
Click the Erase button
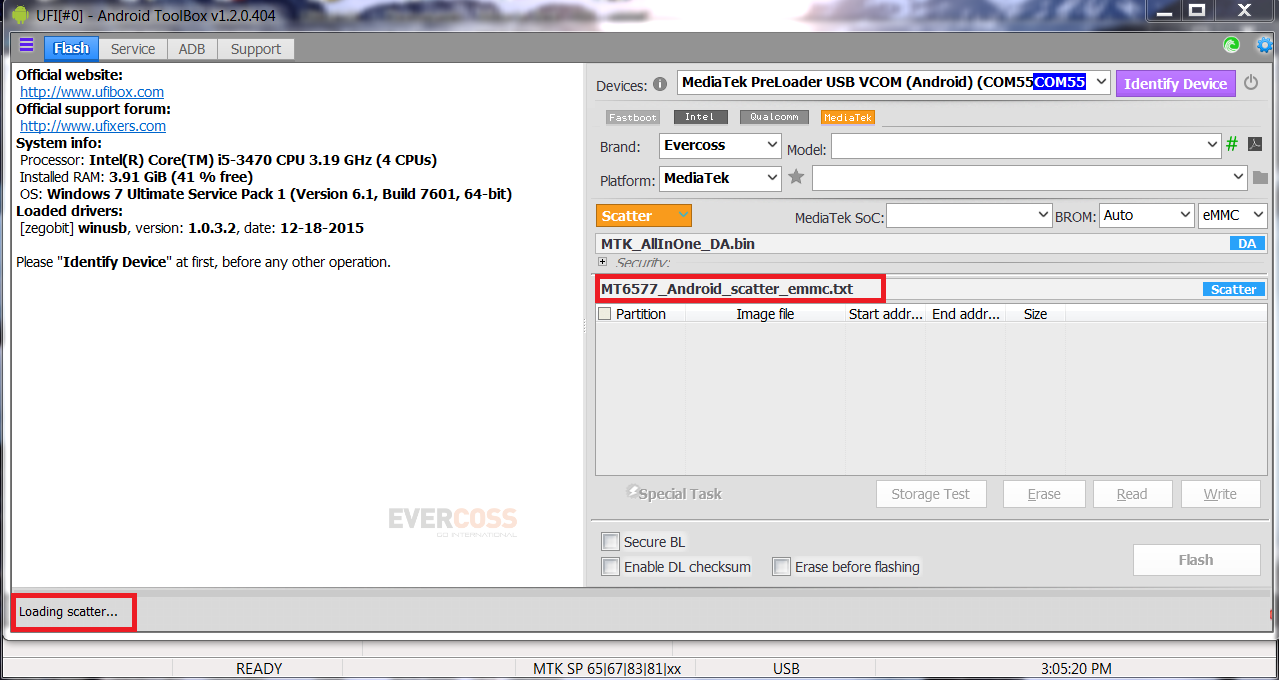point(1044,494)
